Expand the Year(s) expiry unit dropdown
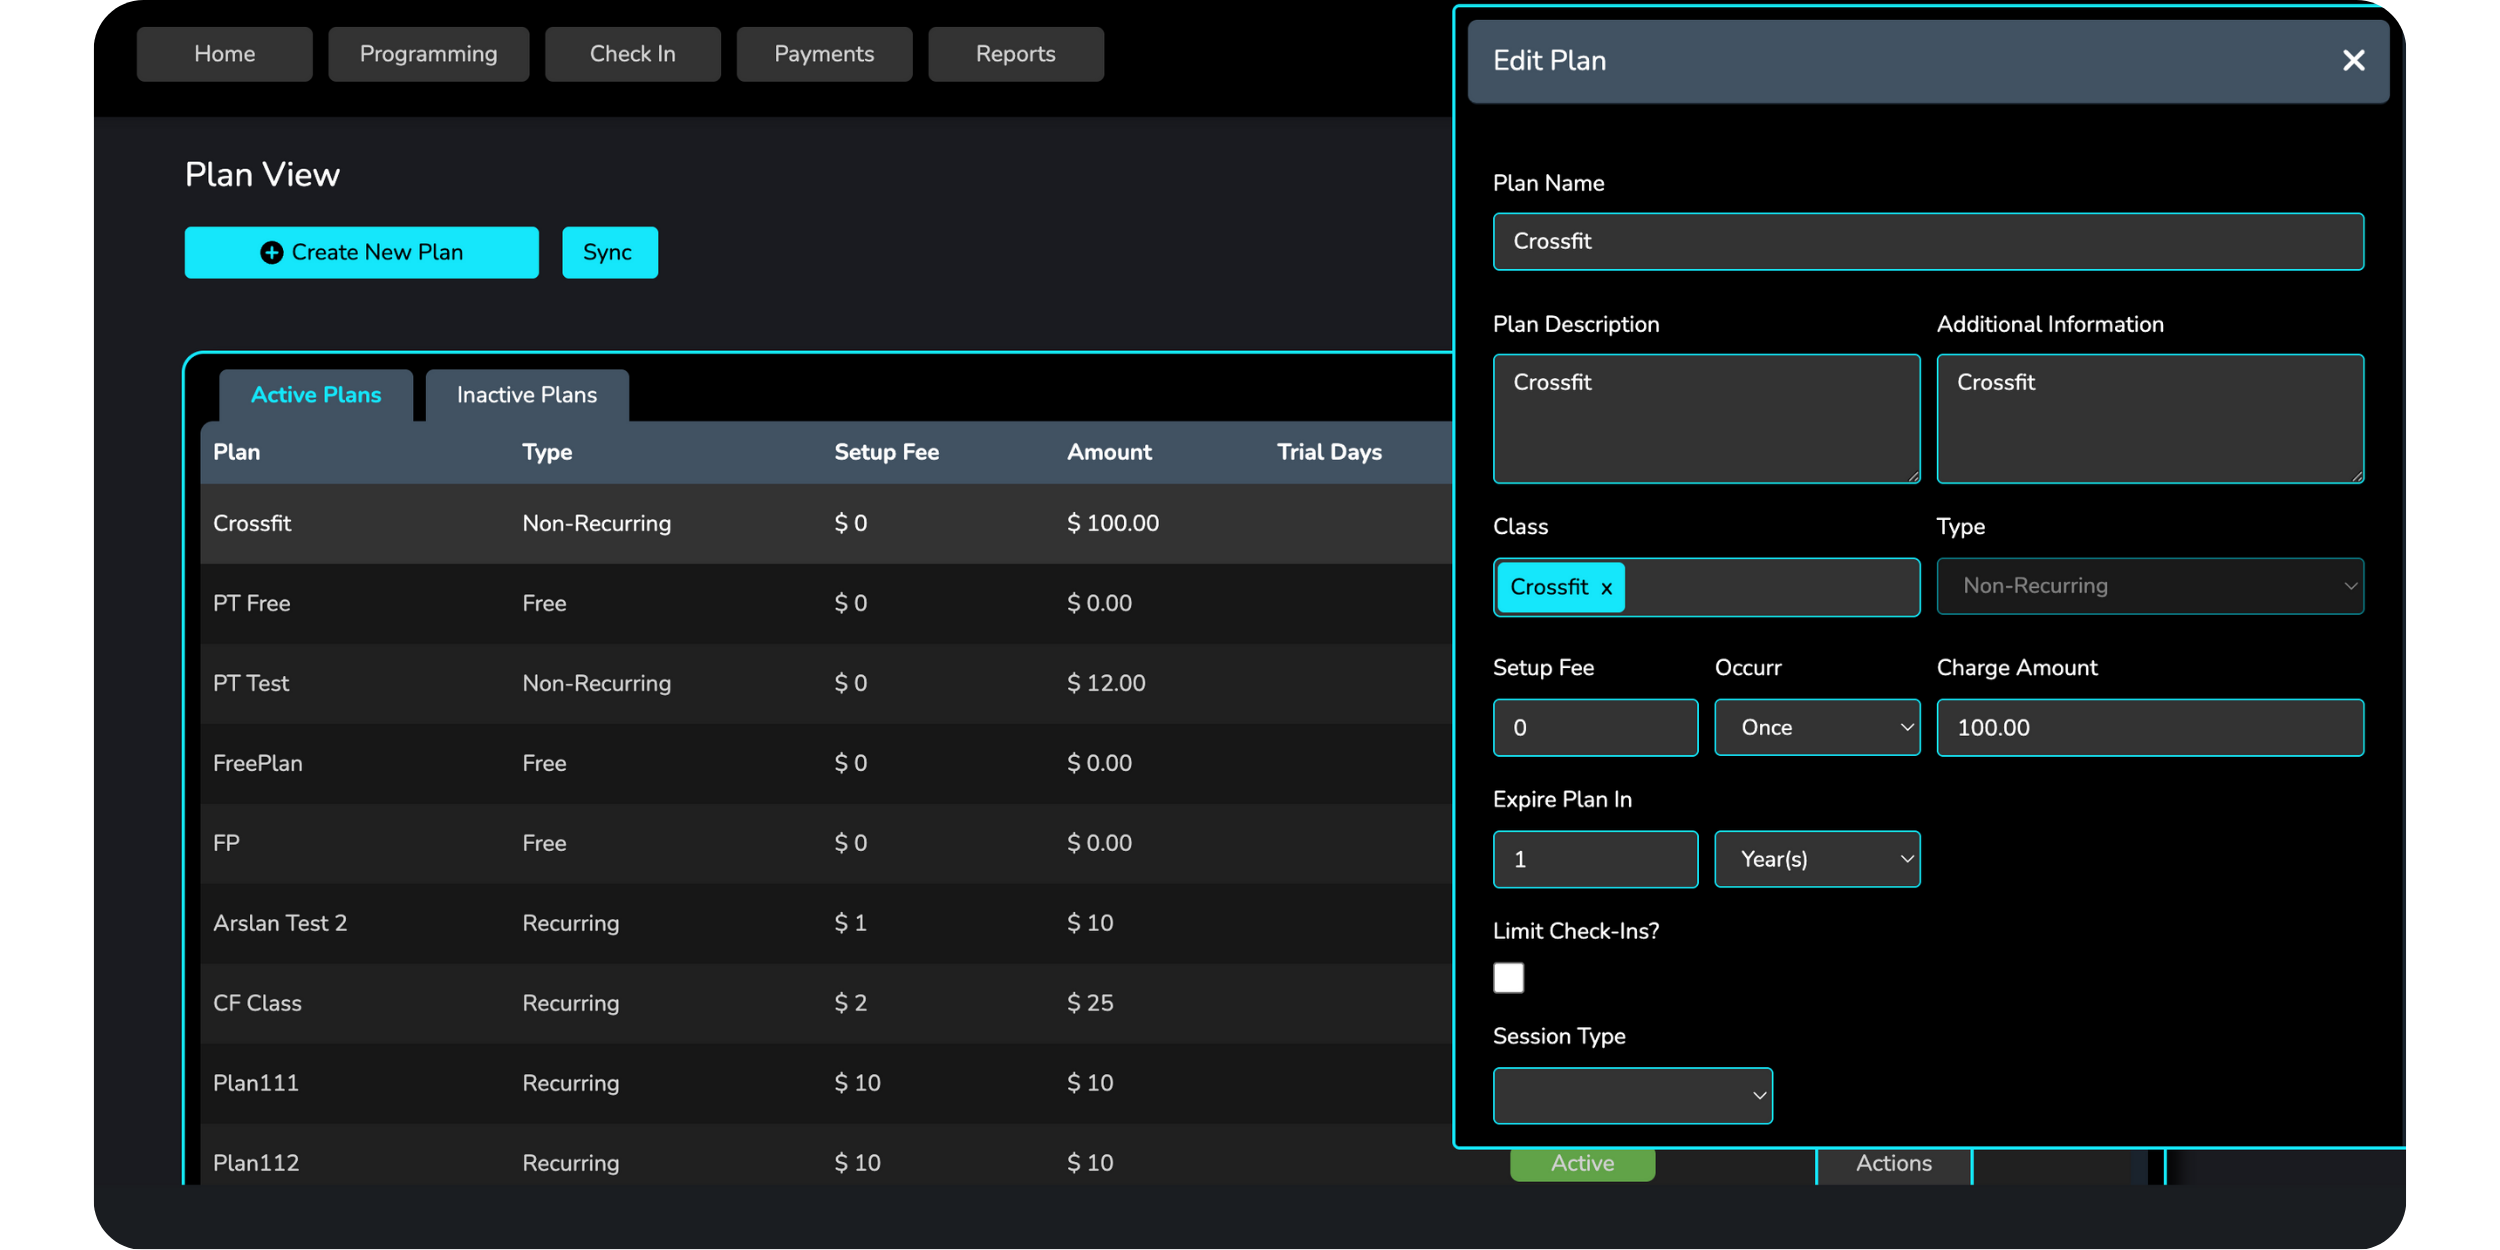Image resolution: width=2500 pixels, height=1250 pixels. point(1816,859)
